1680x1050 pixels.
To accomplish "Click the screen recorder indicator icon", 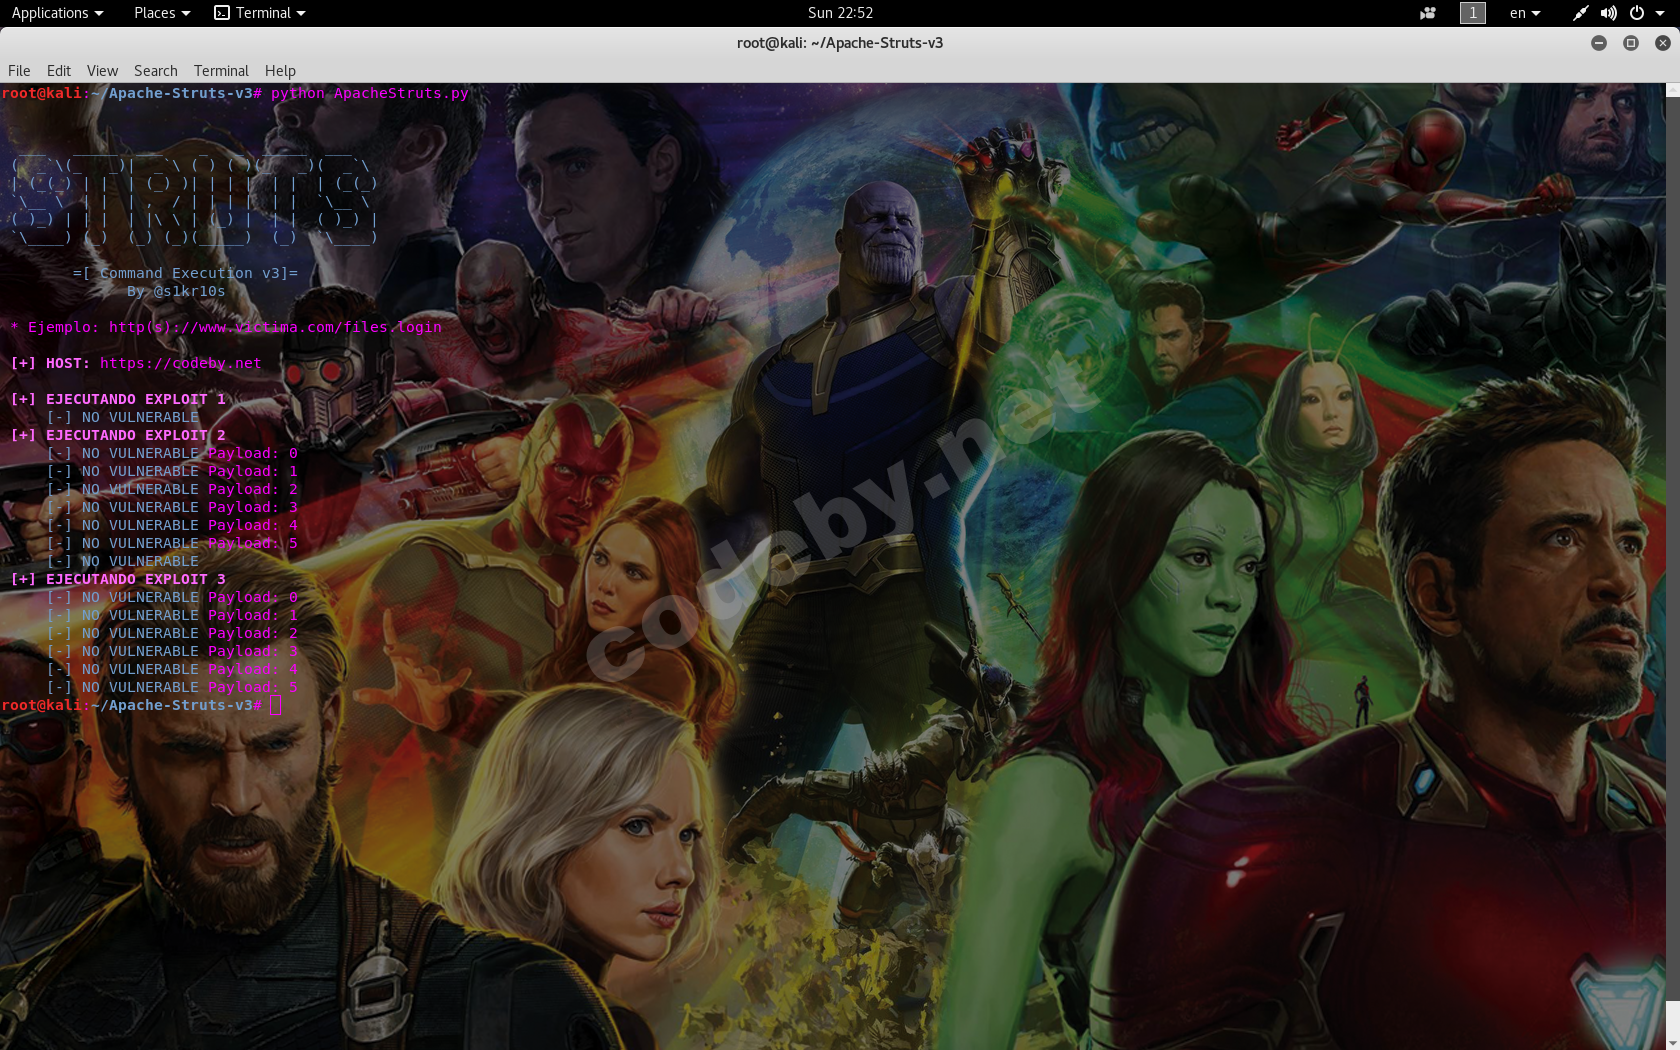I will [1427, 13].
